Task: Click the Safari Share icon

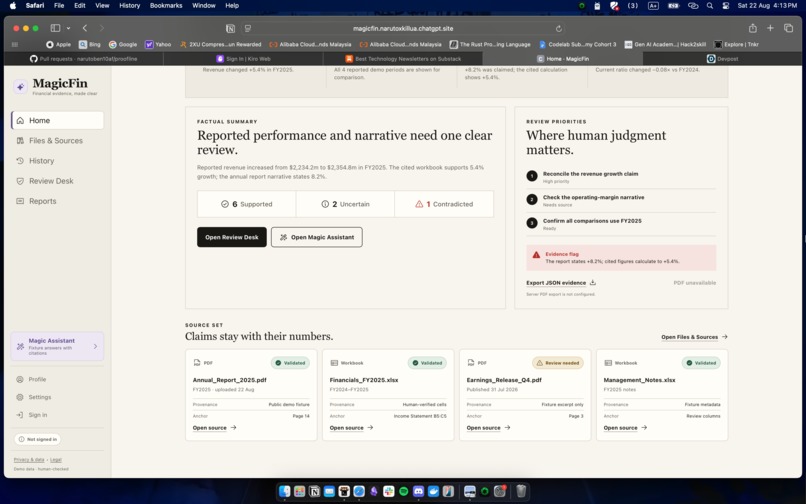Action: [753, 28]
